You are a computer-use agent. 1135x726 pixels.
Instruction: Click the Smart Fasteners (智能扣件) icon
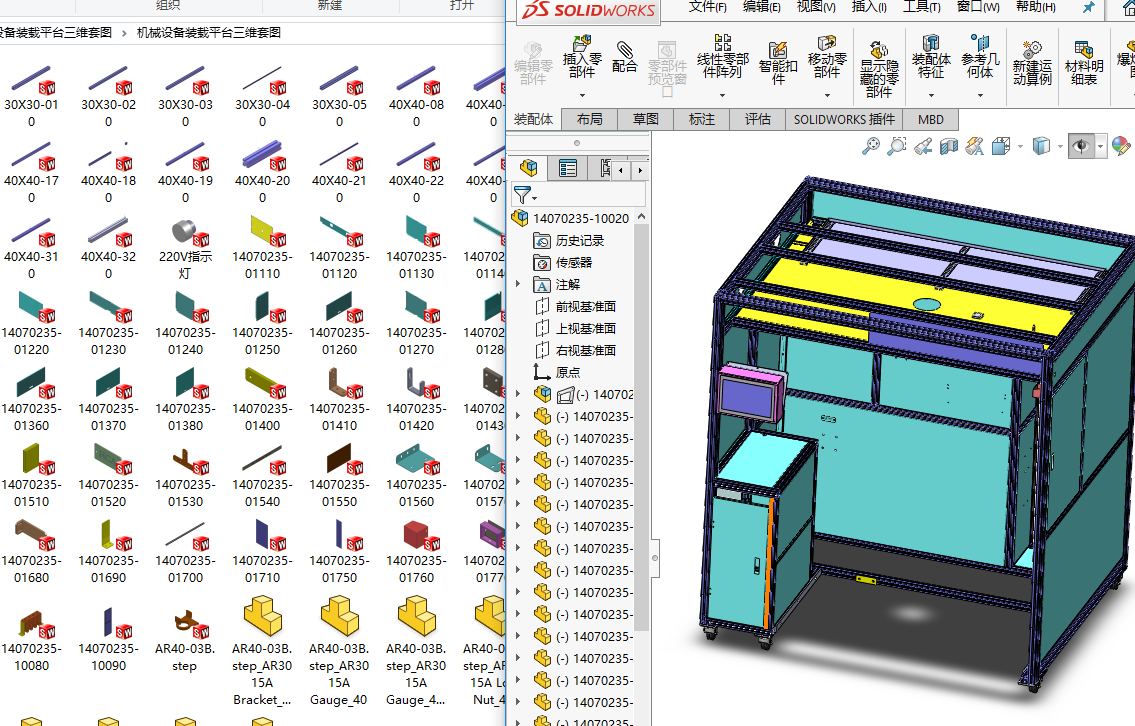click(x=778, y=58)
